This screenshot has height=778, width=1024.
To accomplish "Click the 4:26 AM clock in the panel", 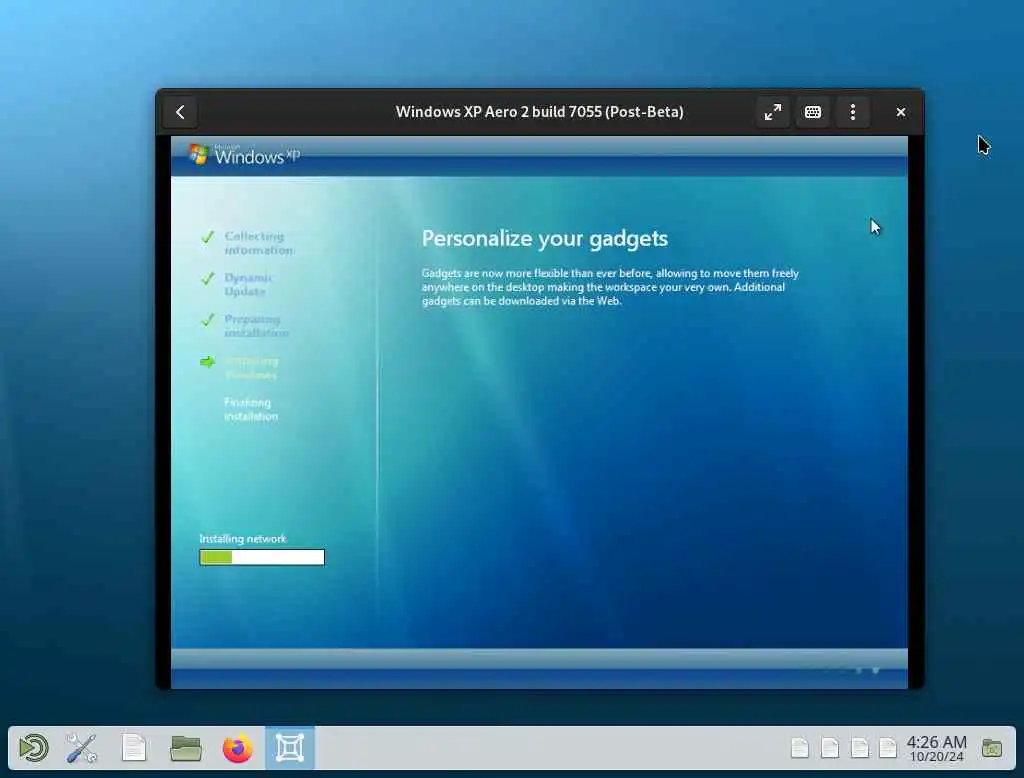I will click(936, 748).
